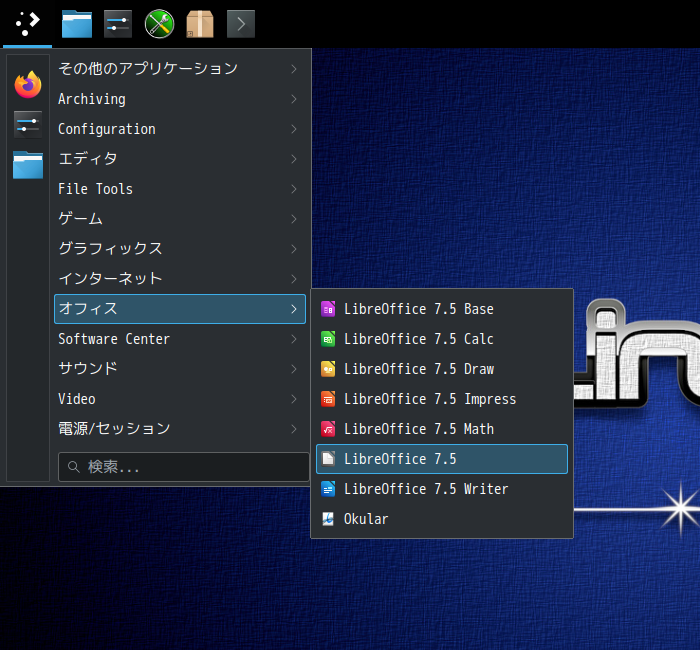Screen dimensions: 700x650
Task: Click the LibreOffice Math icon
Action: [x=328, y=429]
